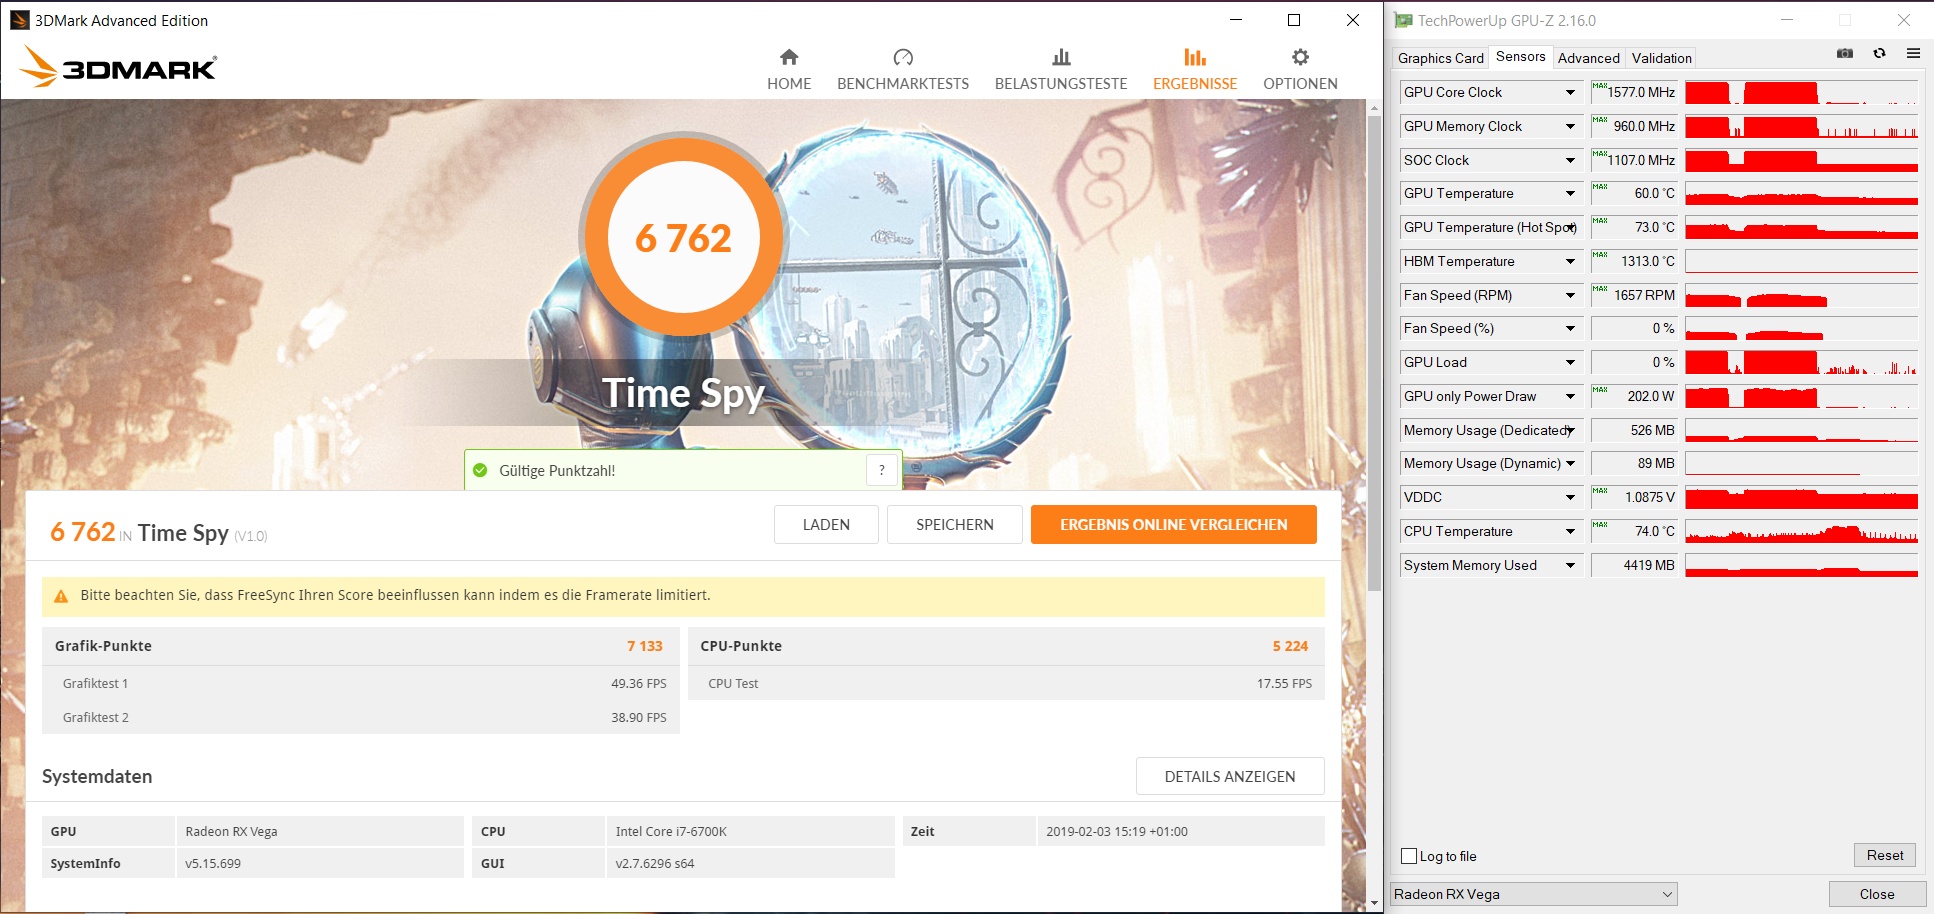Expand the GPU Memory Clock sensor dropdown

1570,127
